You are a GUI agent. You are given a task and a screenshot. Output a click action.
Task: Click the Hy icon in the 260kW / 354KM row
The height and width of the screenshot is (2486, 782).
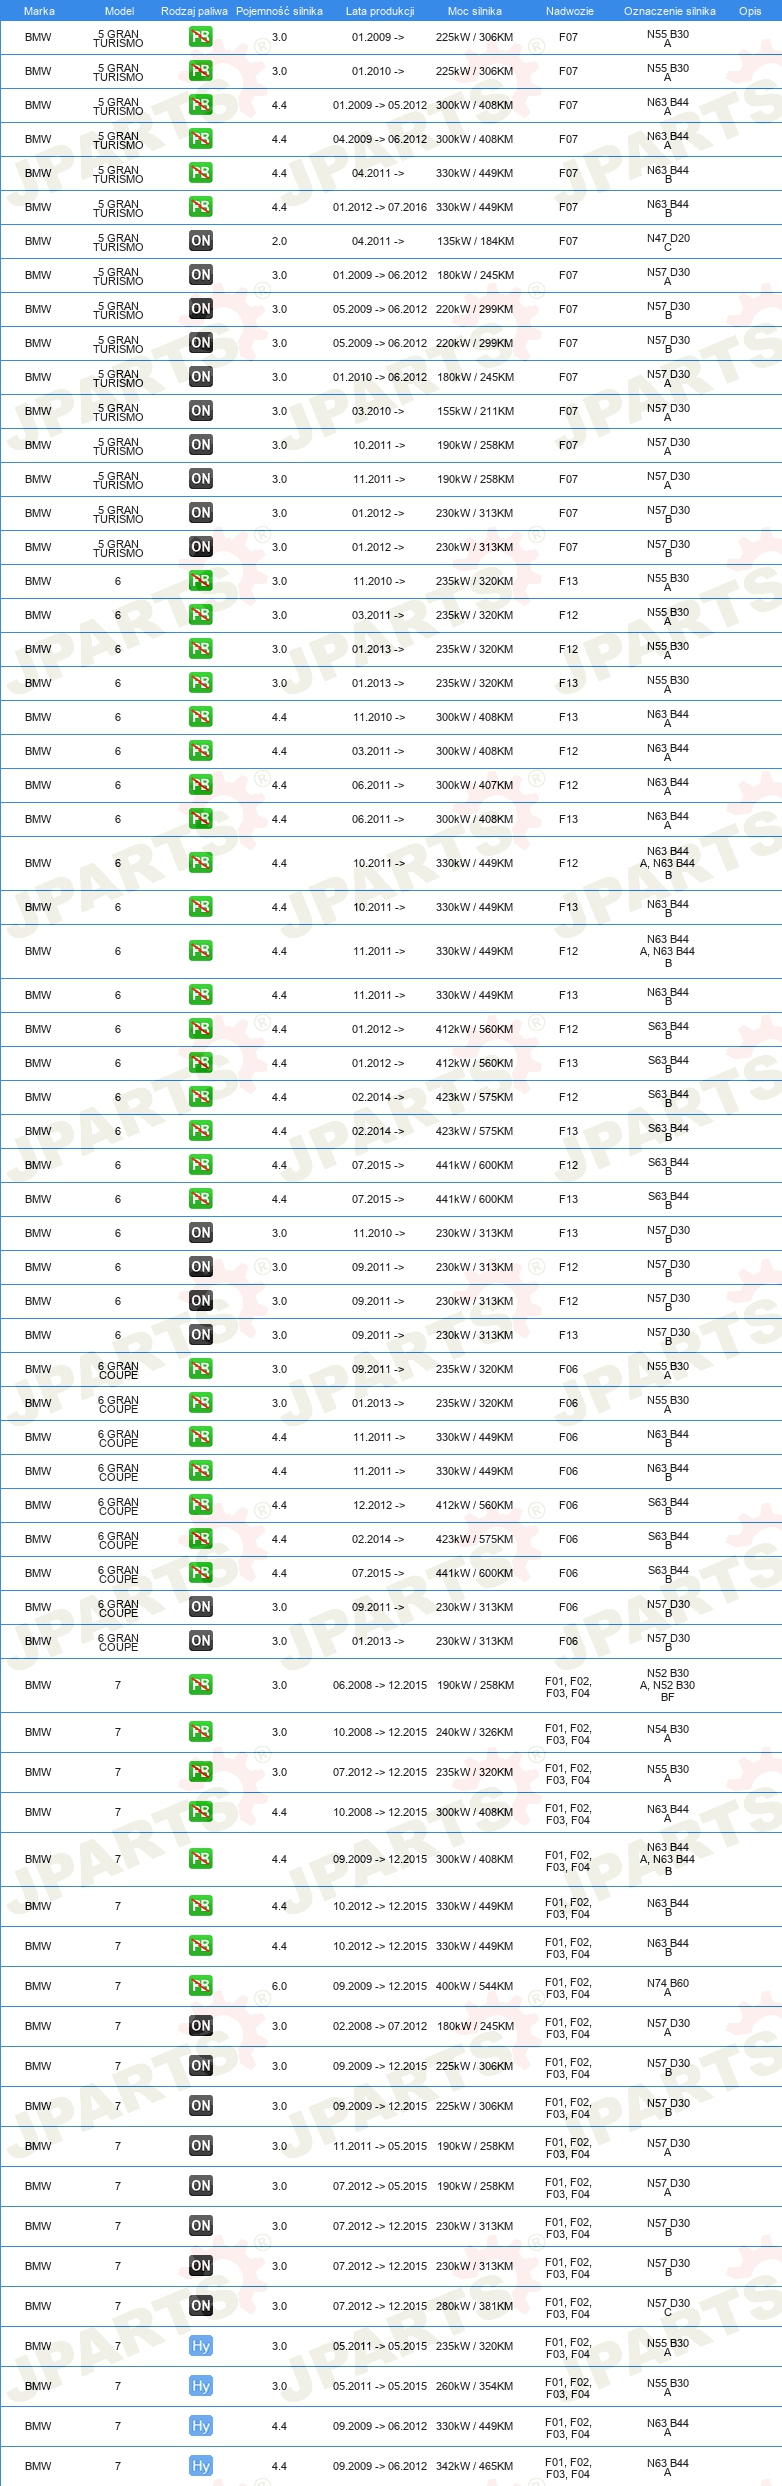click(201, 2386)
